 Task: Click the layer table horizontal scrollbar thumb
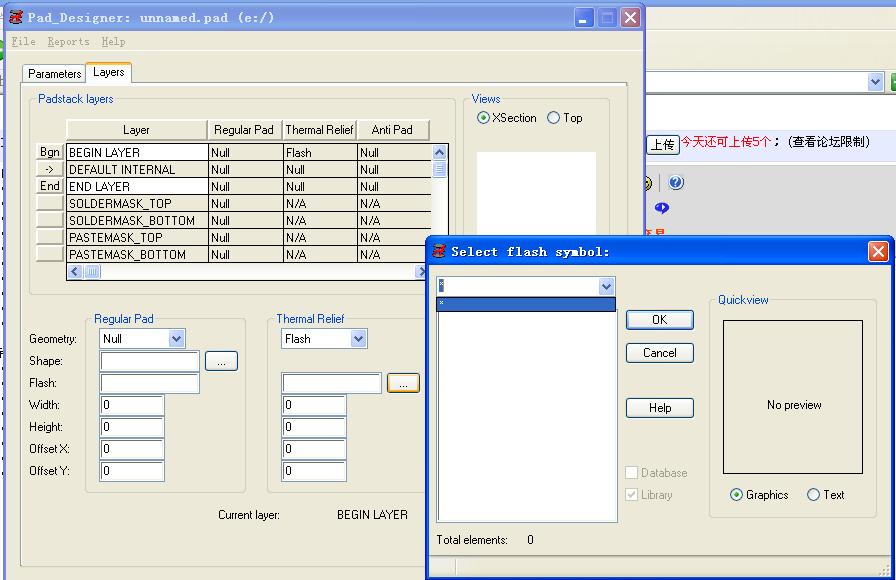91,272
